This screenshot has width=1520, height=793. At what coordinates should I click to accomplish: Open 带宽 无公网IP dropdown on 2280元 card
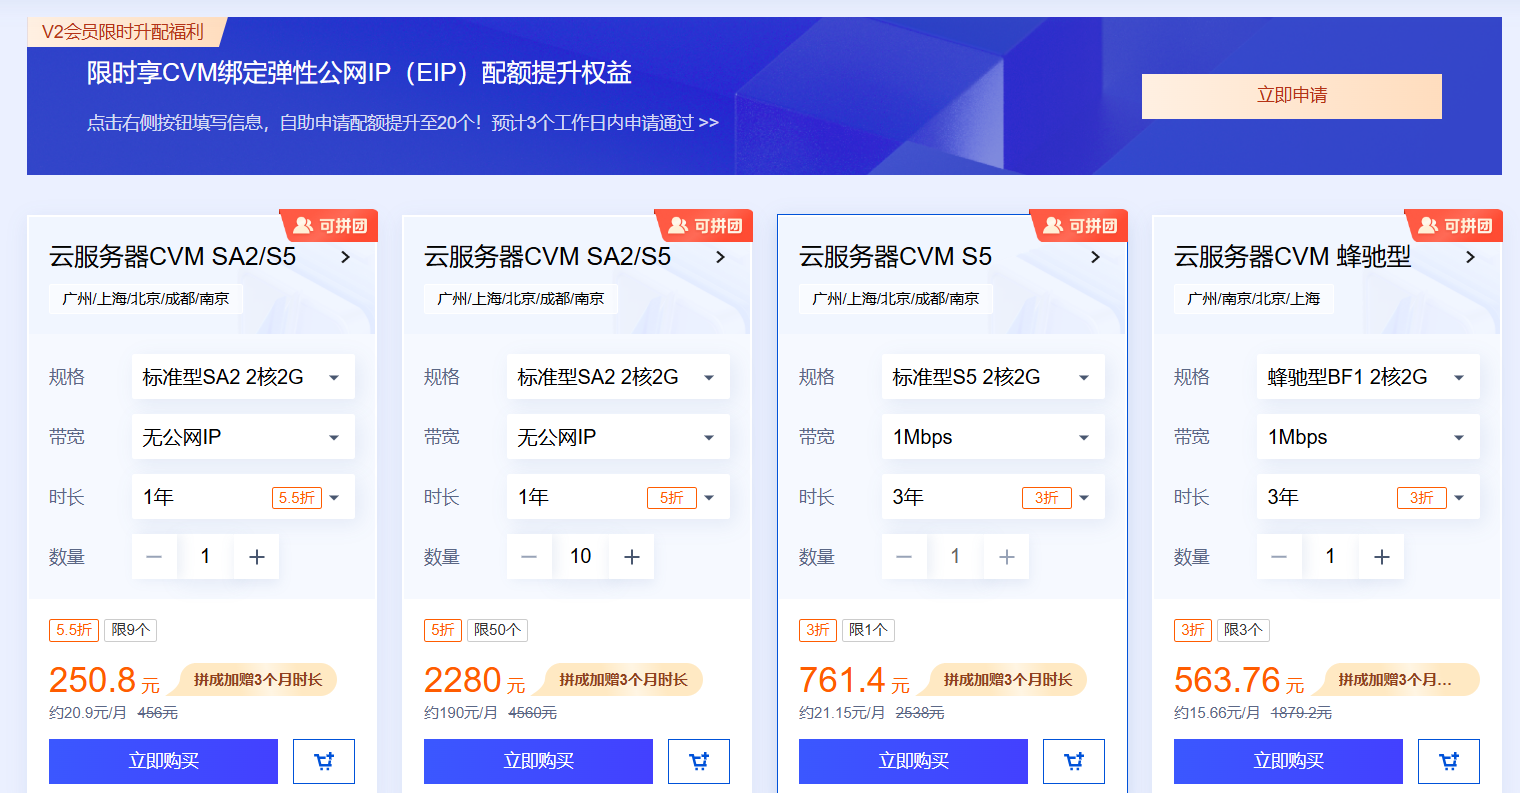(x=618, y=437)
